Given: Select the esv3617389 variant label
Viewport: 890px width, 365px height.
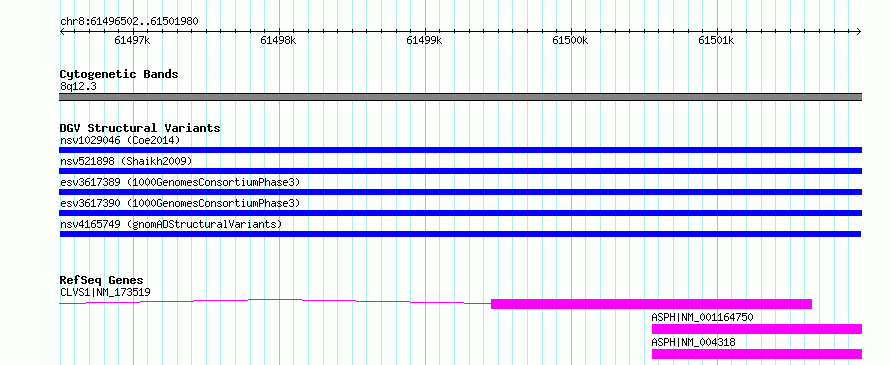Looking at the screenshot, I should tap(180, 182).
